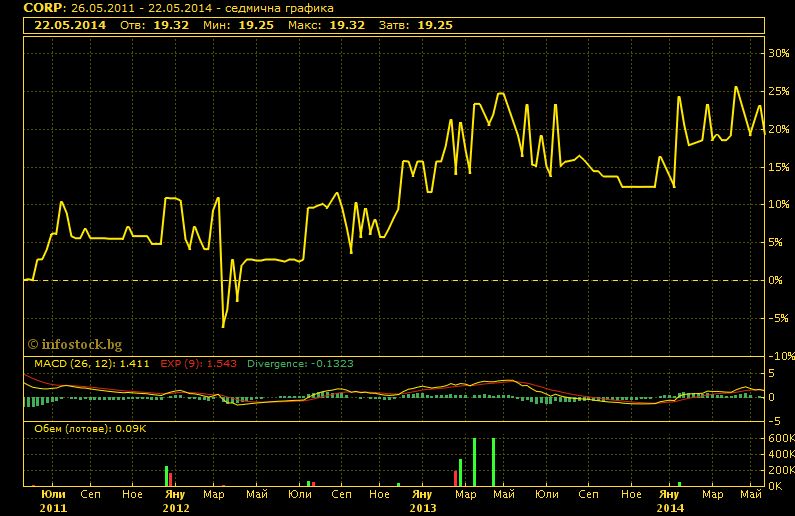Click the 0K volume axis label
Viewport: 795px width, 516px height.
(x=775, y=486)
